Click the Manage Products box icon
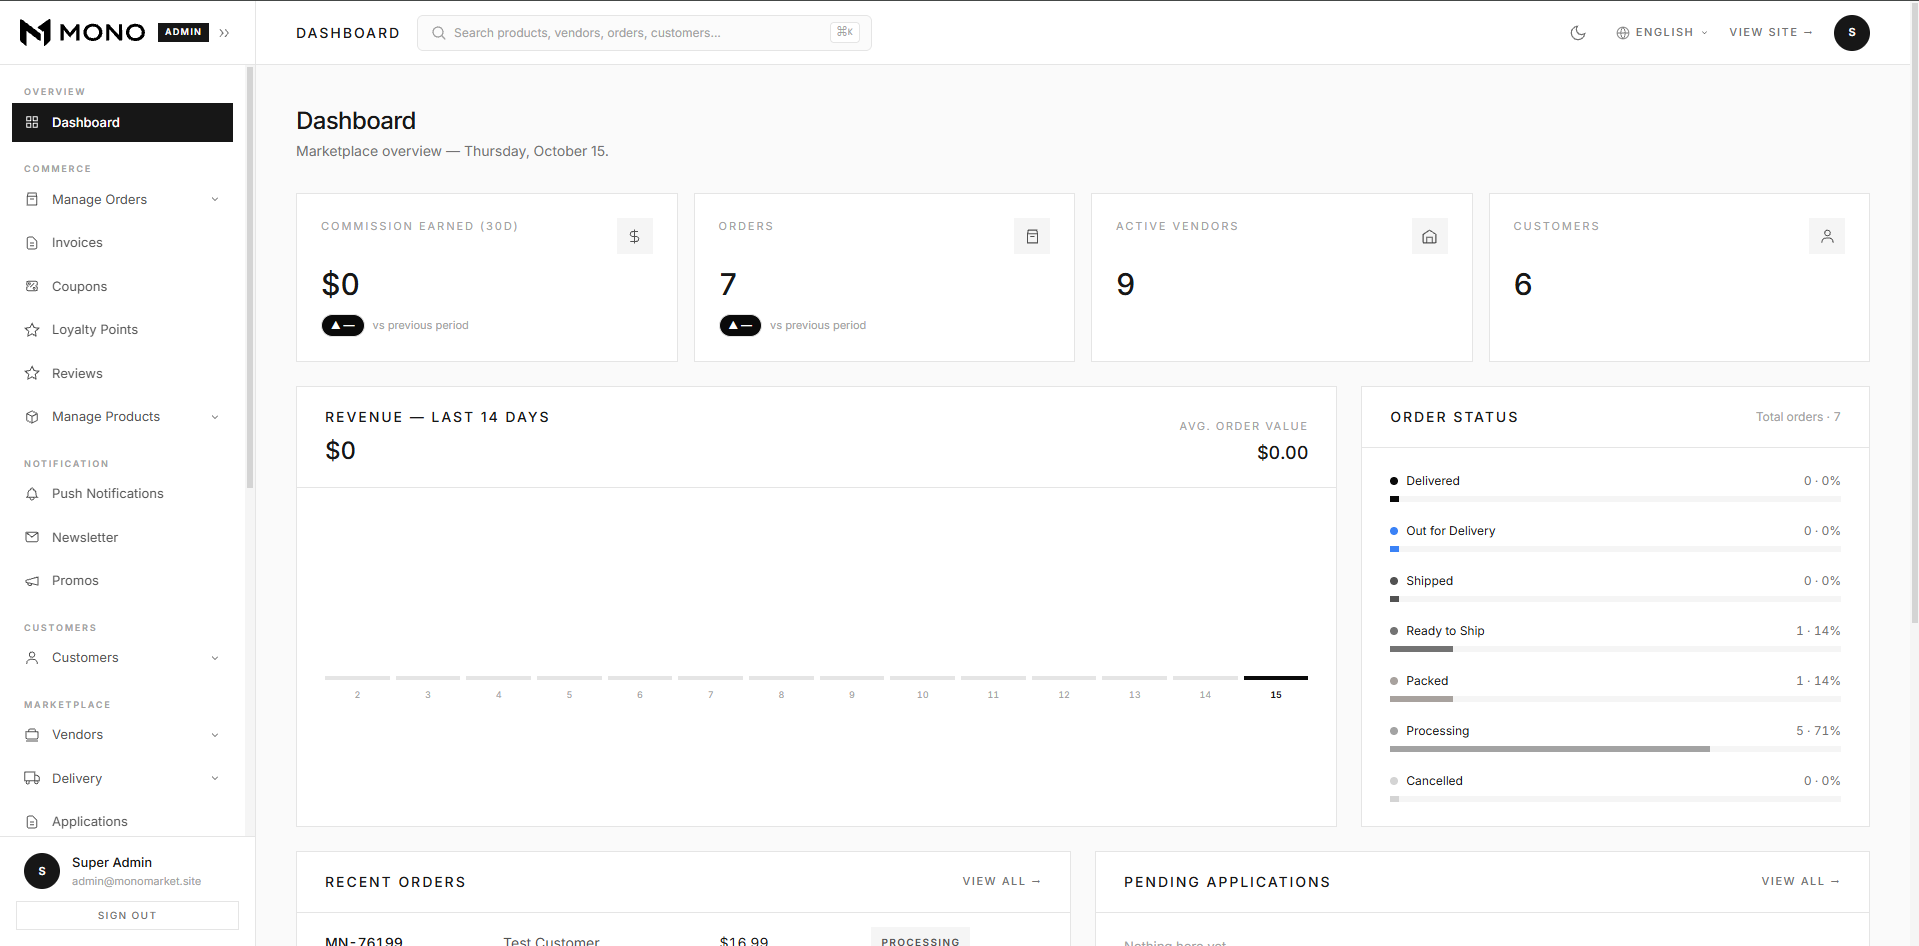Image resolution: width=1919 pixels, height=946 pixels. [x=32, y=417]
